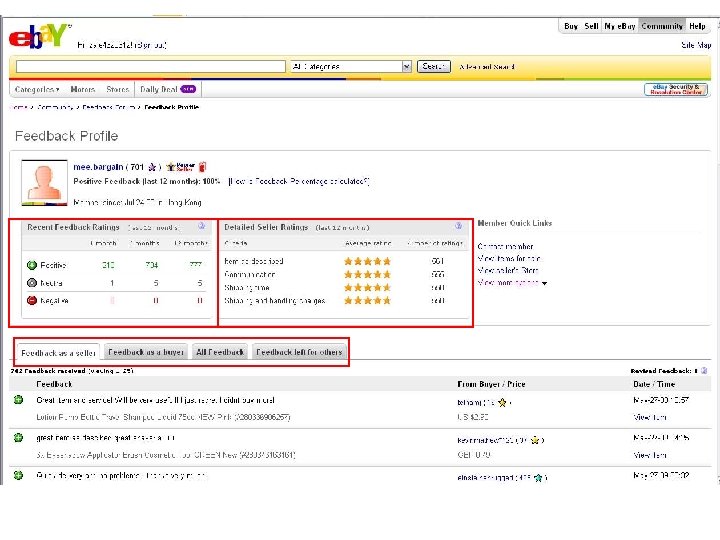The width and height of the screenshot is (720, 540).
Task: Open the Community menu
Action: (x=662, y=26)
